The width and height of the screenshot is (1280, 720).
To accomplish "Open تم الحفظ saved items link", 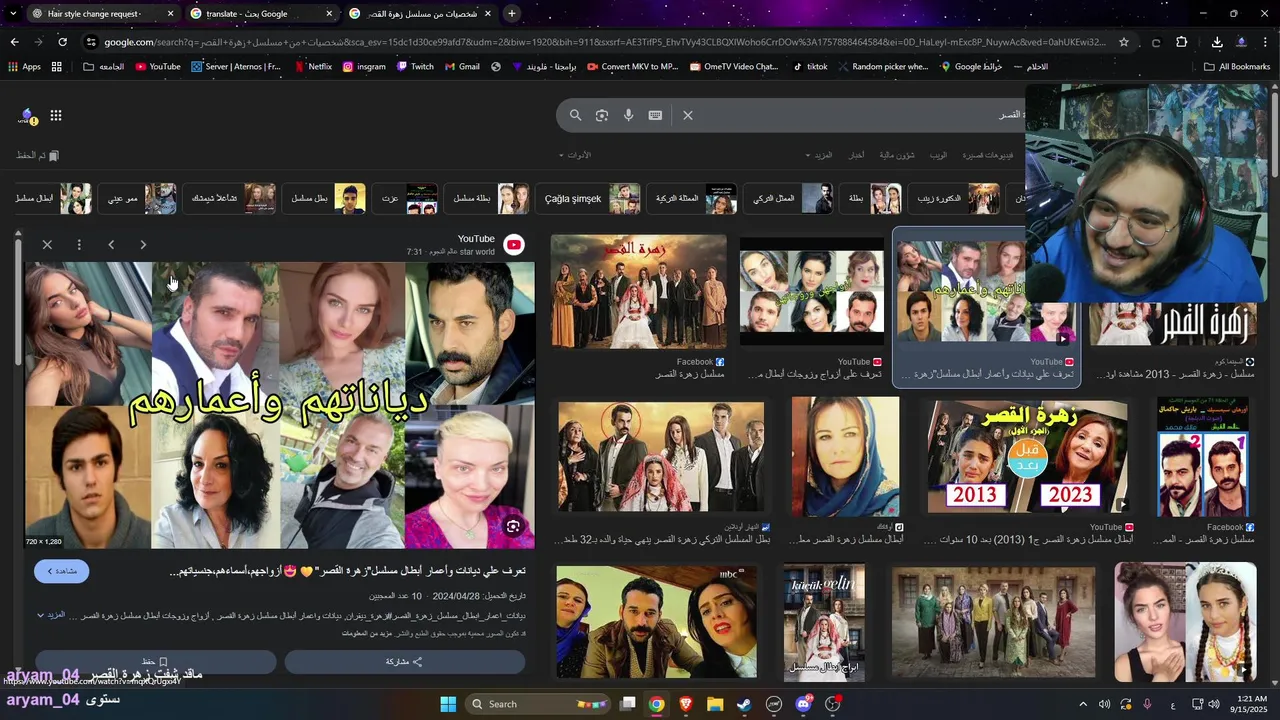I will click(x=38, y=155).
